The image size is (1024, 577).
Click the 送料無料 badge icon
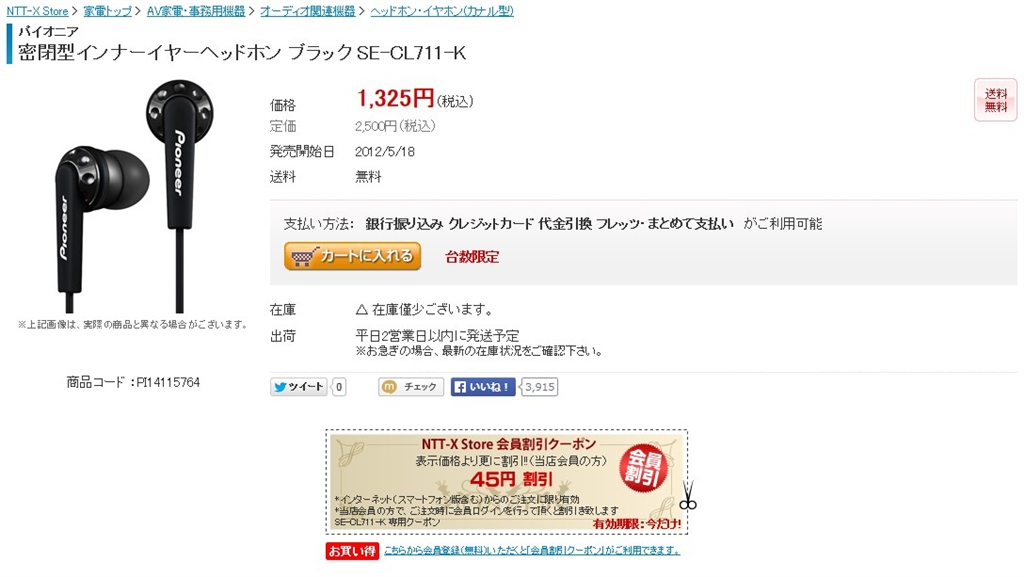click(x=996, y=100)
